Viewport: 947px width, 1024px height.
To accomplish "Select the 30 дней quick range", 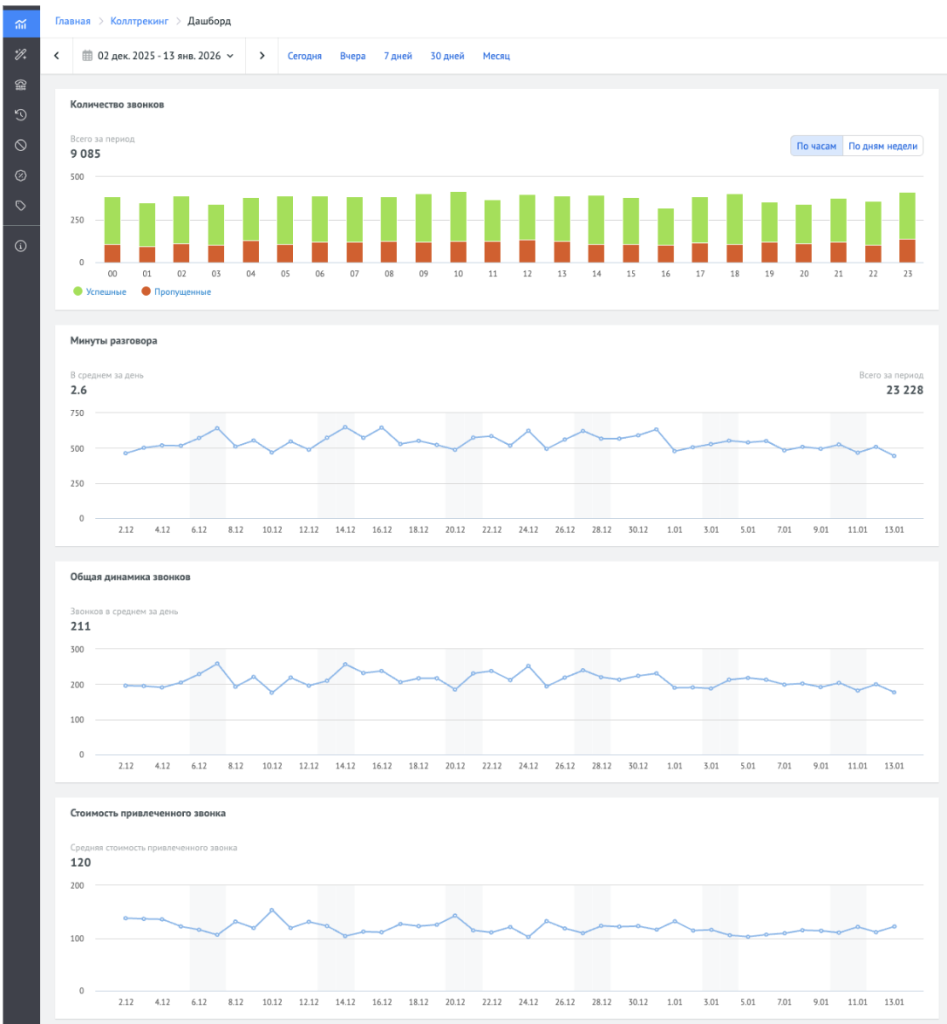I will 447,56.
